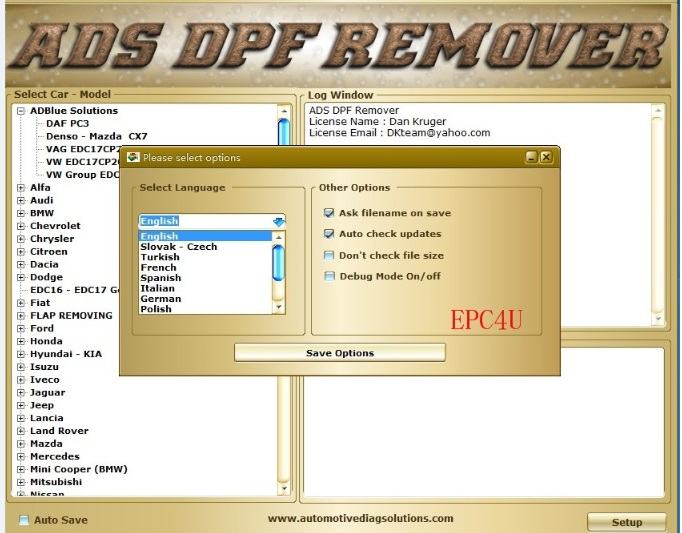Click language list scroll-up arrow

point(278,237)
